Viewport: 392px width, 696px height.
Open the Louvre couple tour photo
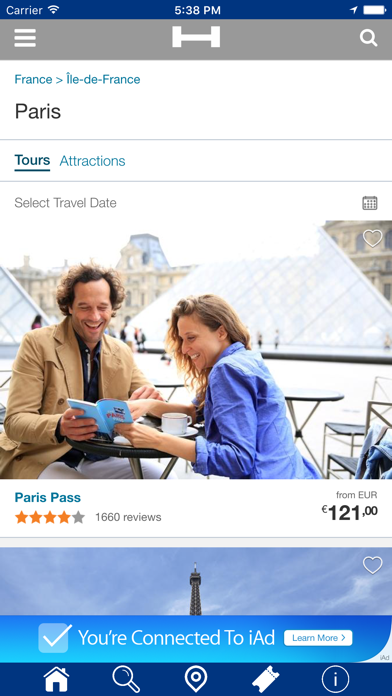[196, 349]
